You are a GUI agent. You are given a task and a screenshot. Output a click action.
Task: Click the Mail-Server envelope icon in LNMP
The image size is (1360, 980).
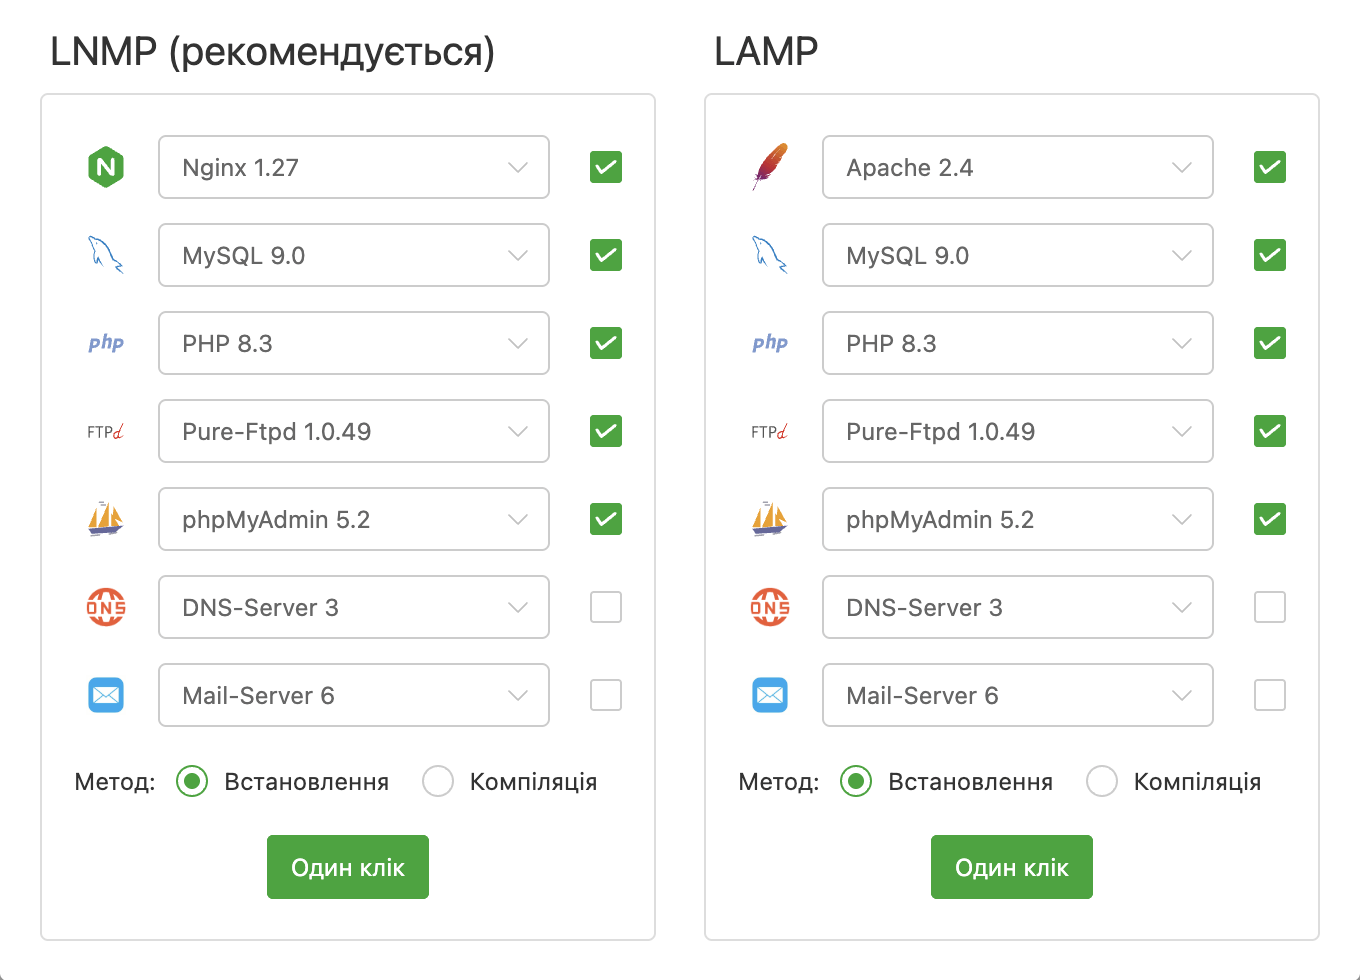106,695
